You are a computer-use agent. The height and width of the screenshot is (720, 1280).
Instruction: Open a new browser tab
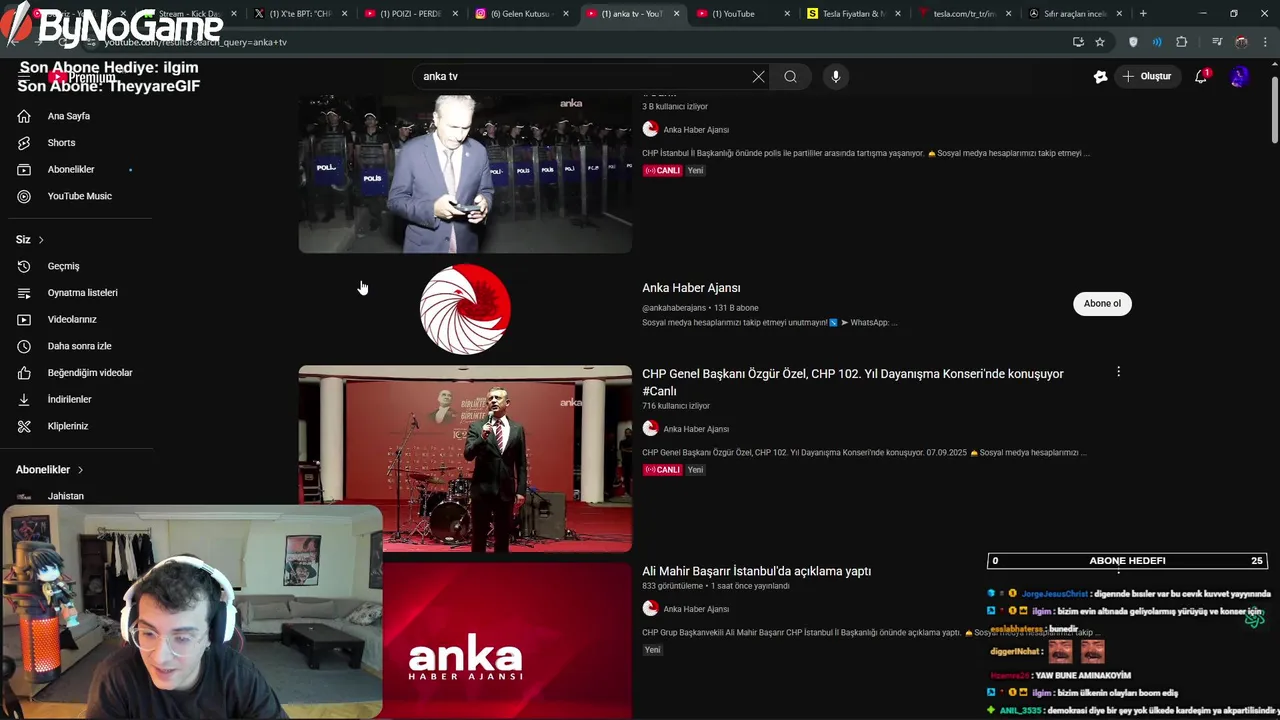1143,14
